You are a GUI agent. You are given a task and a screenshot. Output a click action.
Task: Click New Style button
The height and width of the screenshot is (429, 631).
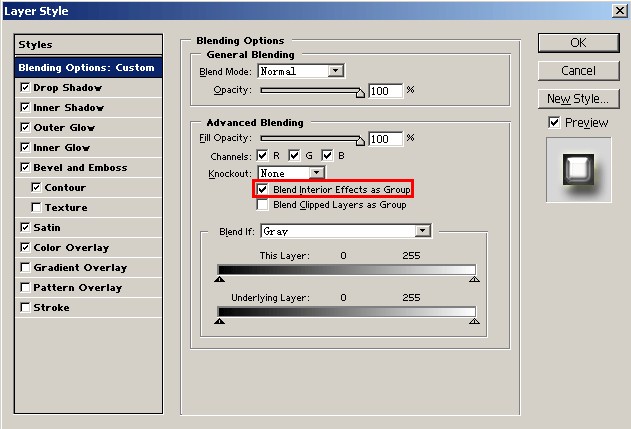[x=578, y=98]
